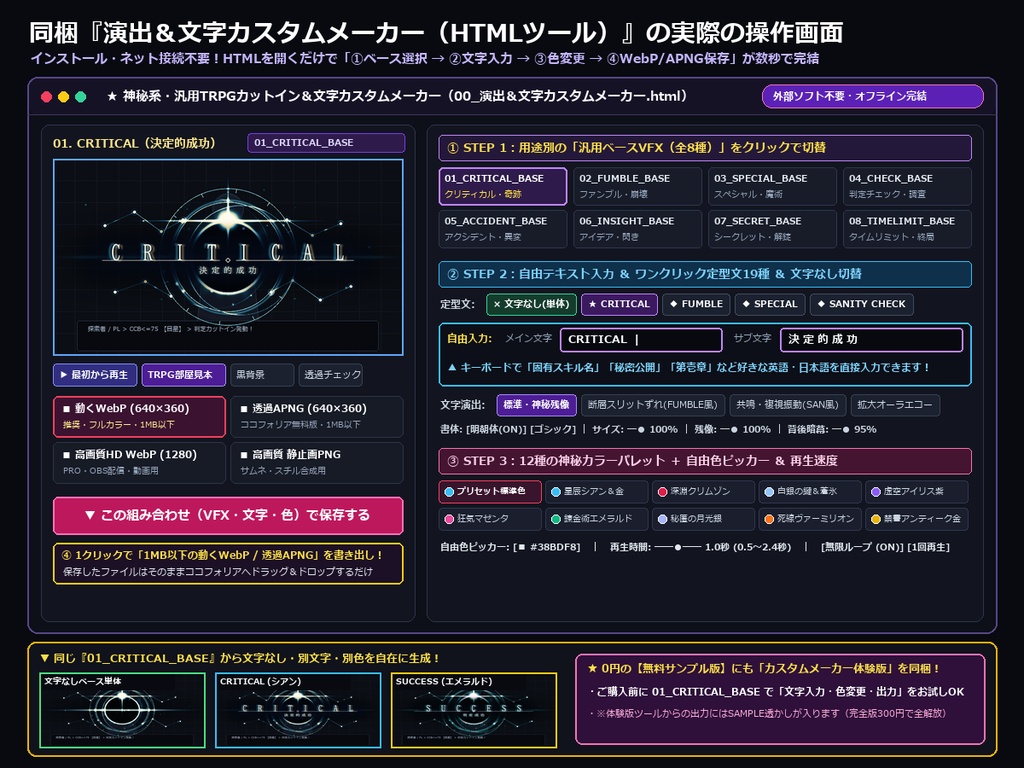Choose the 虚空アイリス紫 palette
This screenshot has height=768, width=1024.
(917, 492)
